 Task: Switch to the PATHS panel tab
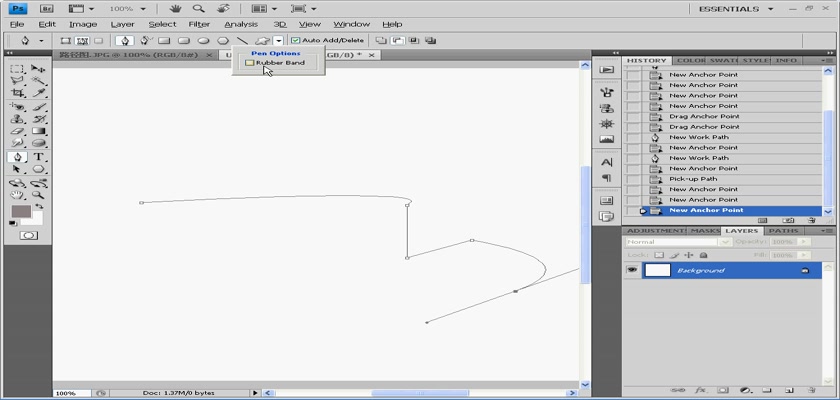click(784, 231)
